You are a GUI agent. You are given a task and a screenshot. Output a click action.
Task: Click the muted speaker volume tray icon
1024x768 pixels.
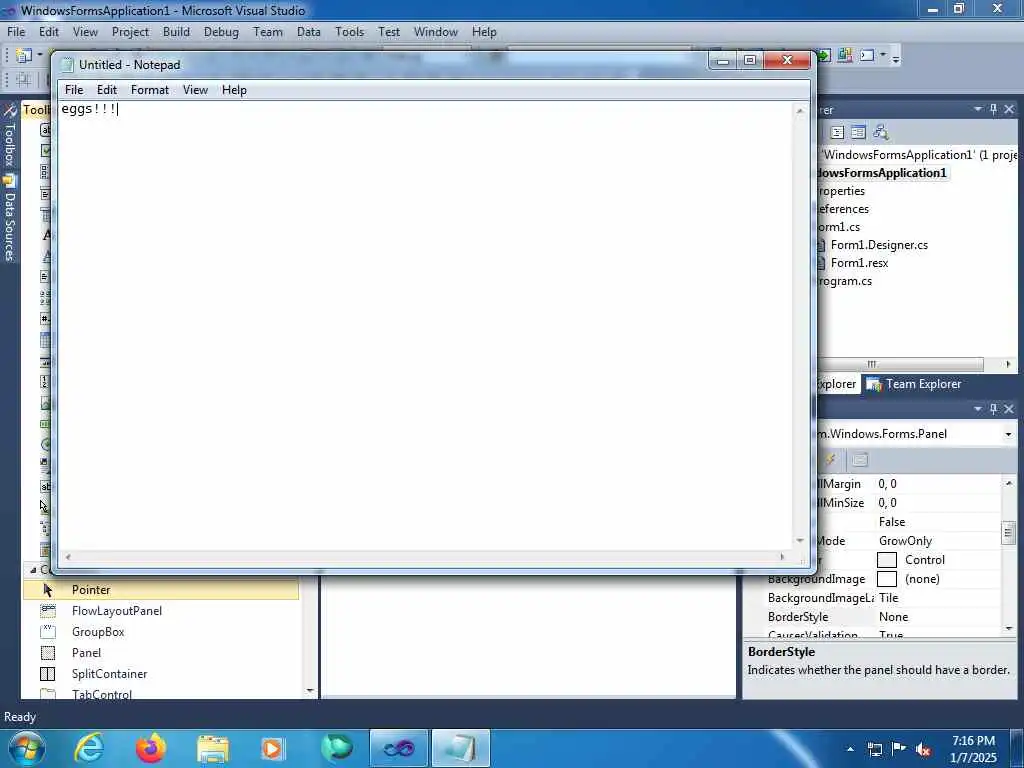(x=923, y=749)
